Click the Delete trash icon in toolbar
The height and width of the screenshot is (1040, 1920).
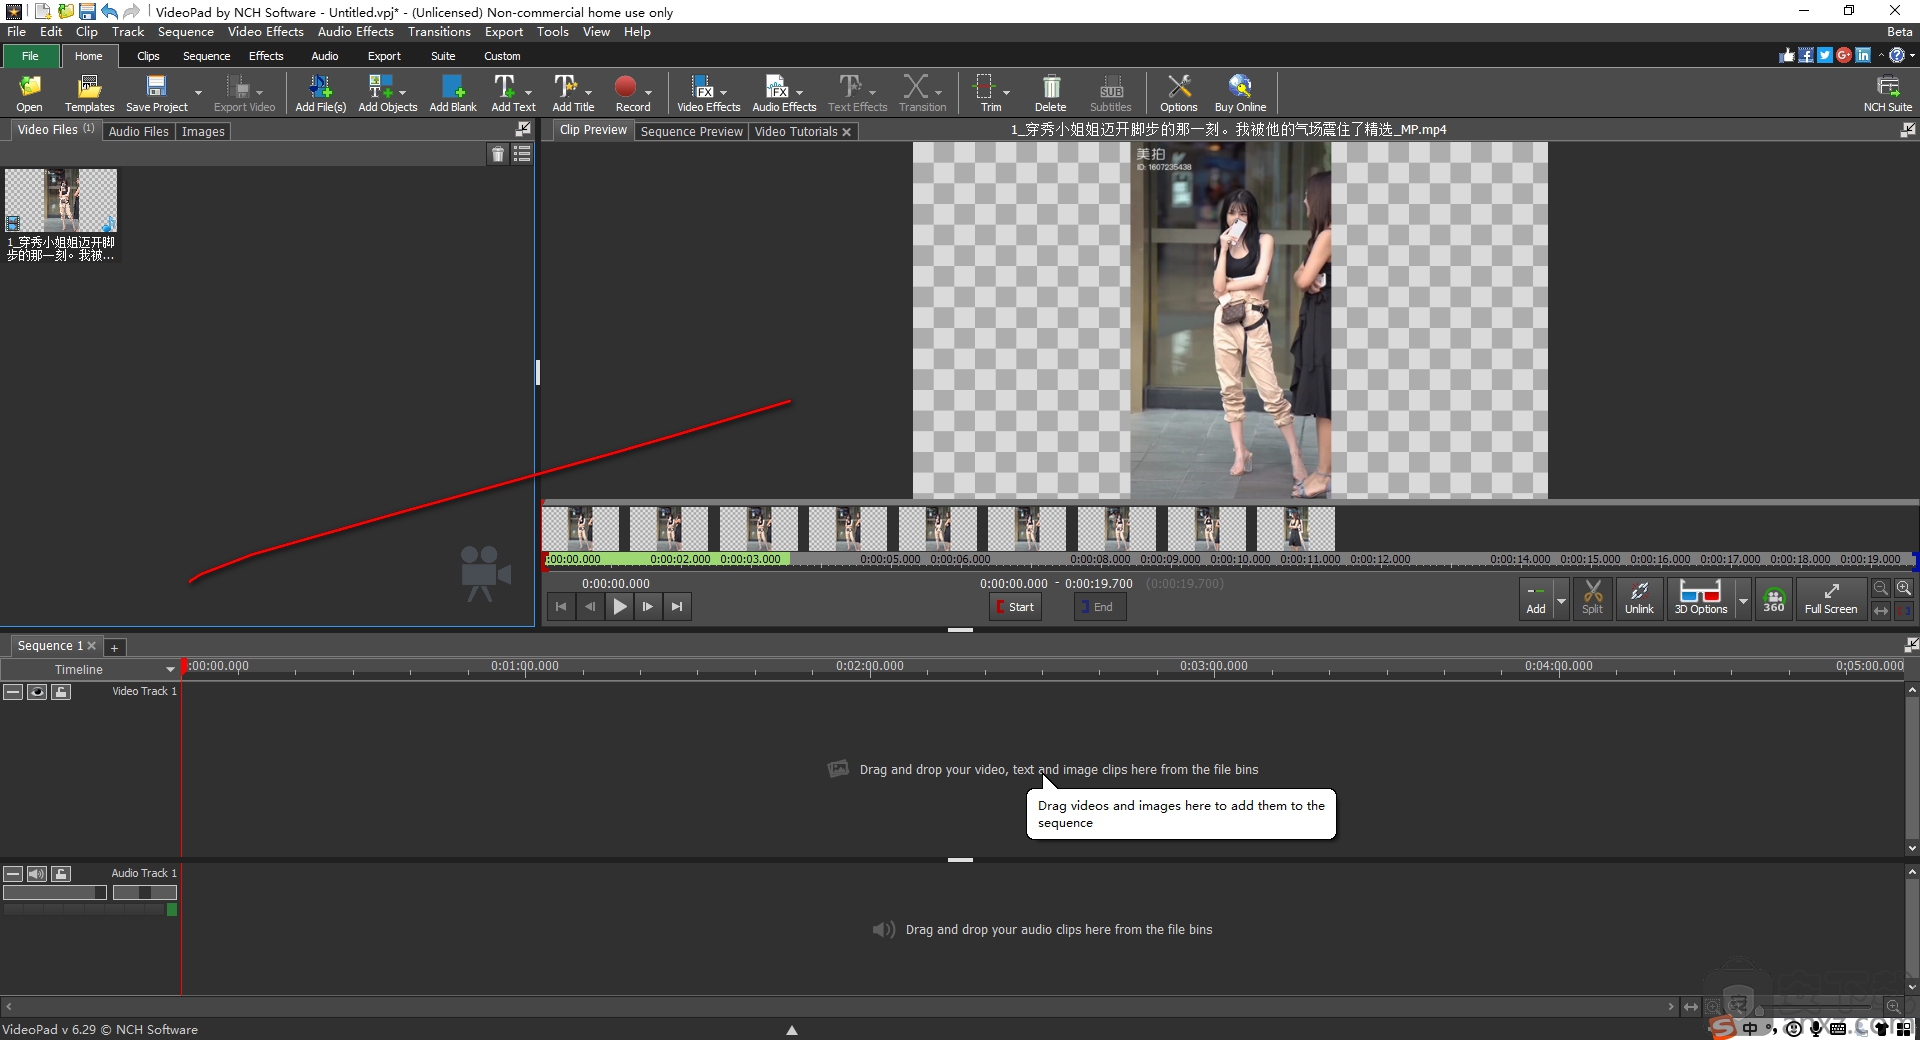1050,93
